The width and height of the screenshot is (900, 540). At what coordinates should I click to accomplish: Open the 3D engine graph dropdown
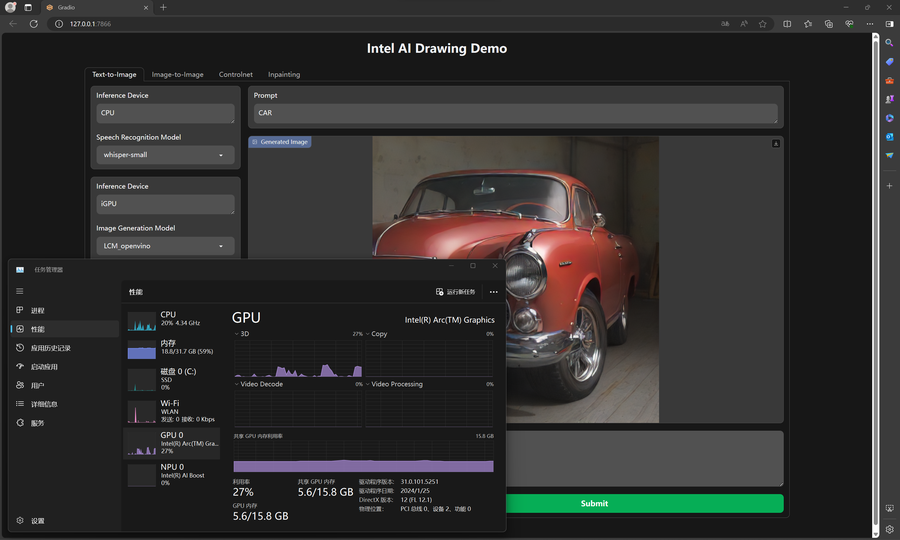(x=241, y=334)
